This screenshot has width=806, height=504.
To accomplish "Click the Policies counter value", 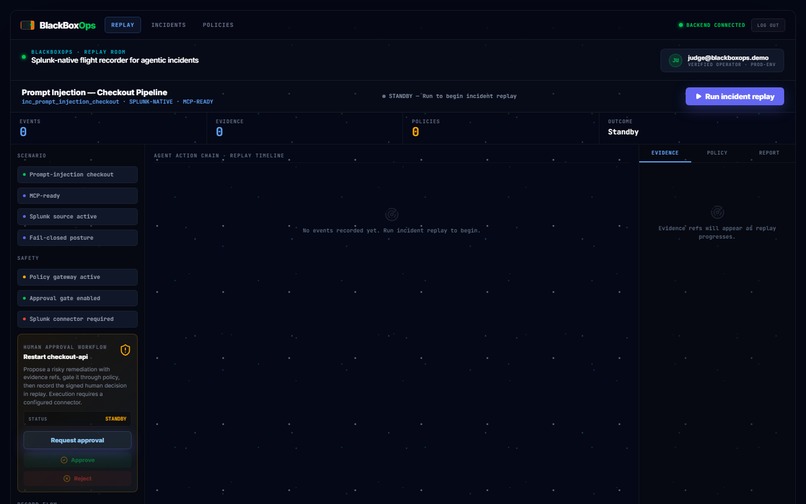I will (x=415, y=132).
